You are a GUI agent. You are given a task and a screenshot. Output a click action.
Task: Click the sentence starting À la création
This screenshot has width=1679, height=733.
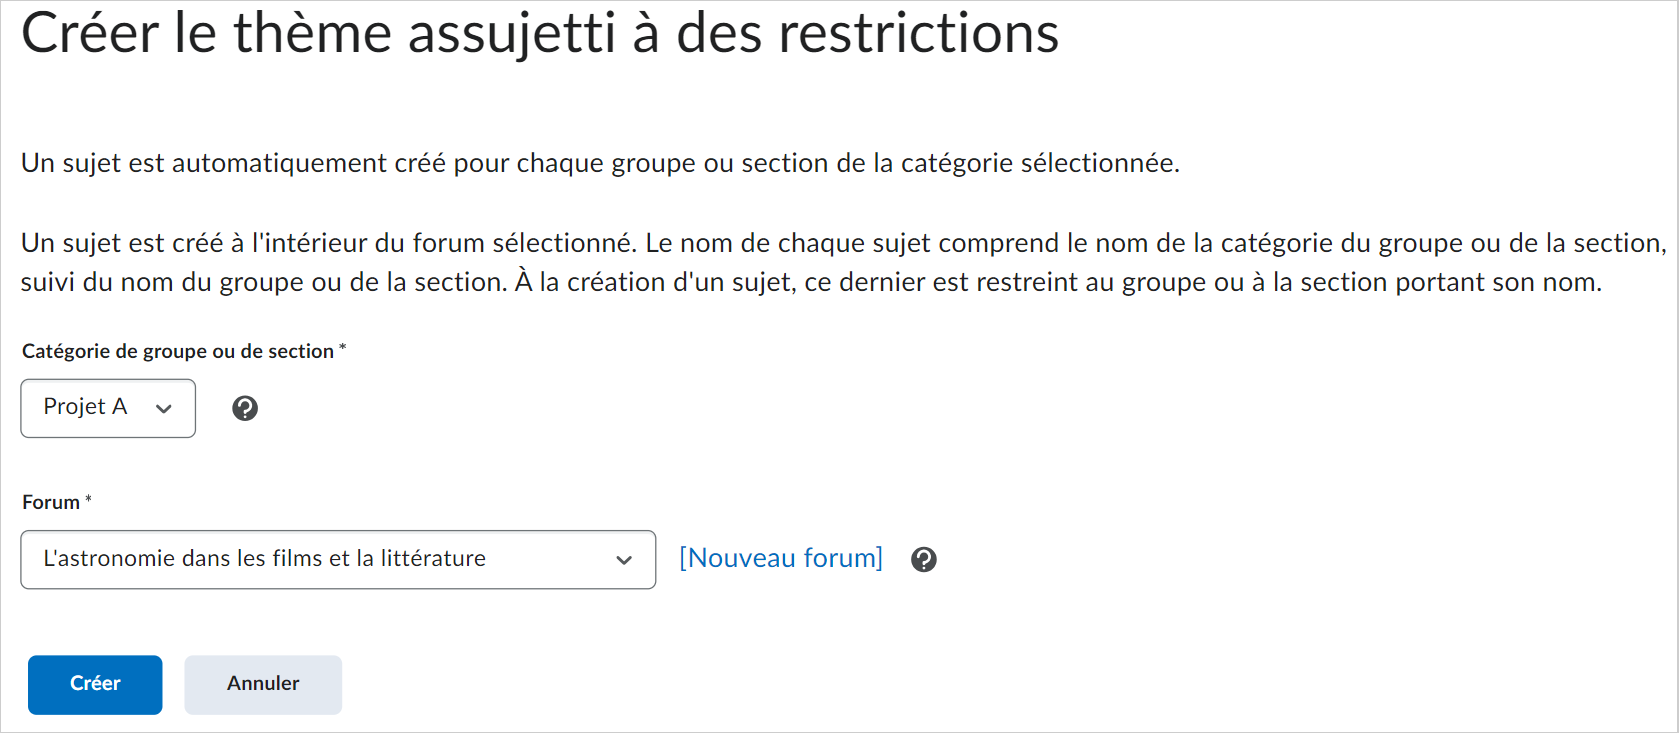point(1058,282)
